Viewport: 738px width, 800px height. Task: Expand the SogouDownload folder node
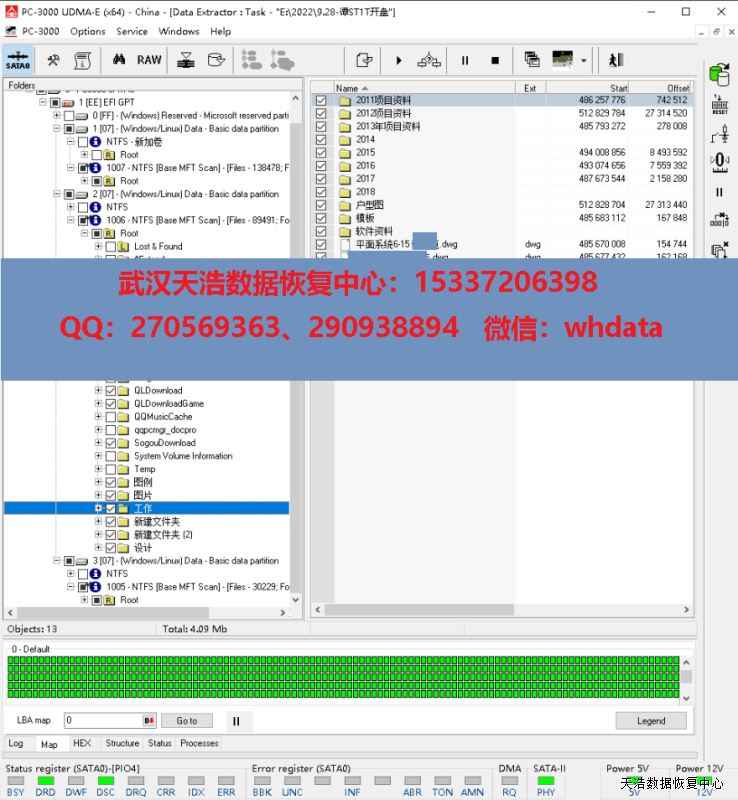point(98,443)
